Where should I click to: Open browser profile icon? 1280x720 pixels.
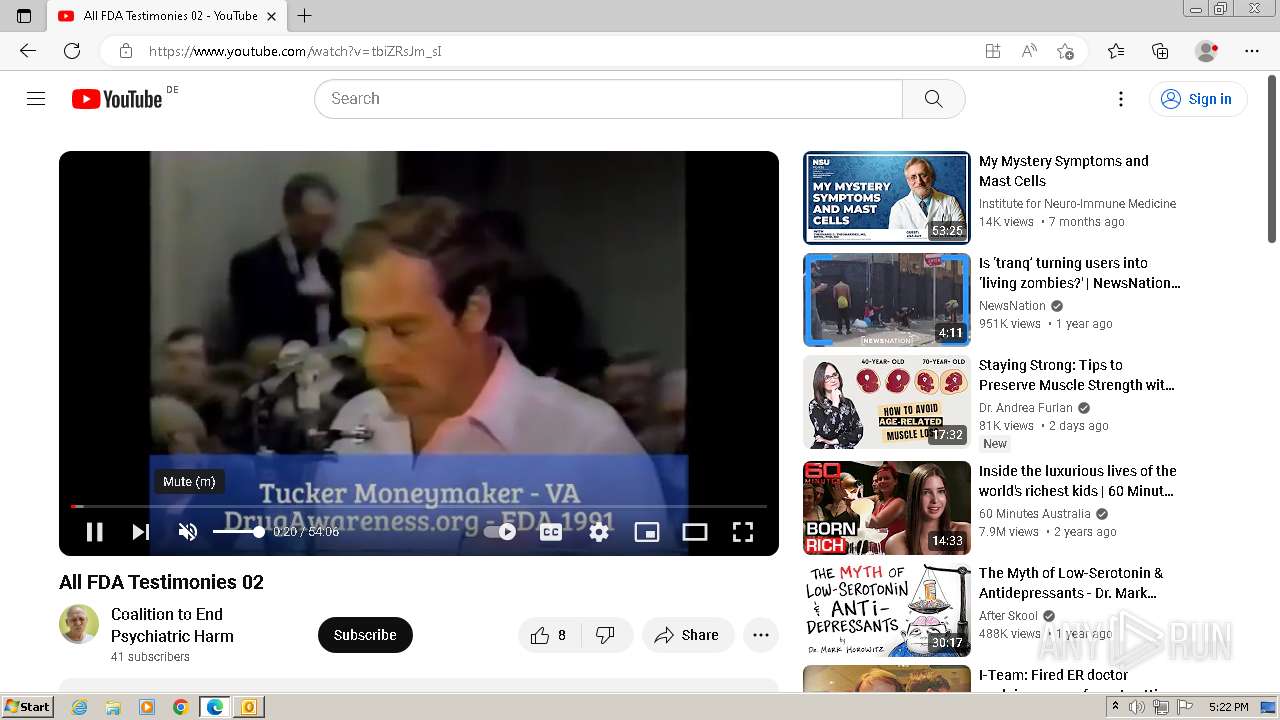[1207, 51]
